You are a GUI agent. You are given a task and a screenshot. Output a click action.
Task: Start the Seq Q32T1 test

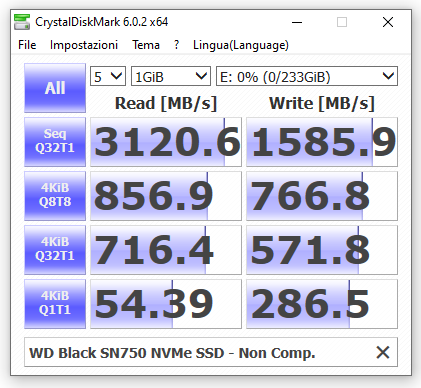(x=55, y=142)
